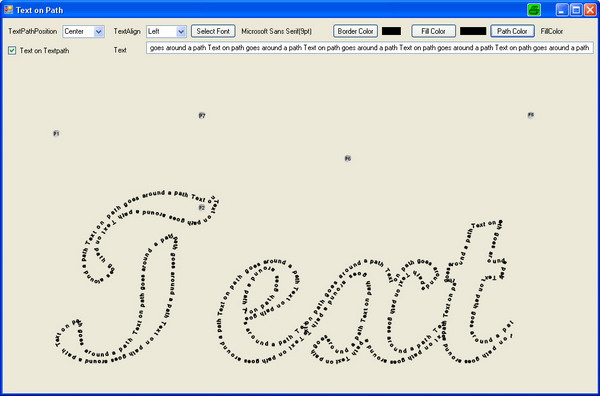Click the Path Color button
Viewport: 600px width, 396px height.
[x=512, y=31]
